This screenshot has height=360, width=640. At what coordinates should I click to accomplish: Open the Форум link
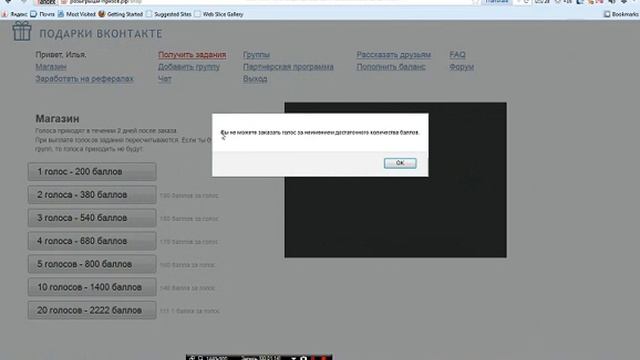pos(462,67)
